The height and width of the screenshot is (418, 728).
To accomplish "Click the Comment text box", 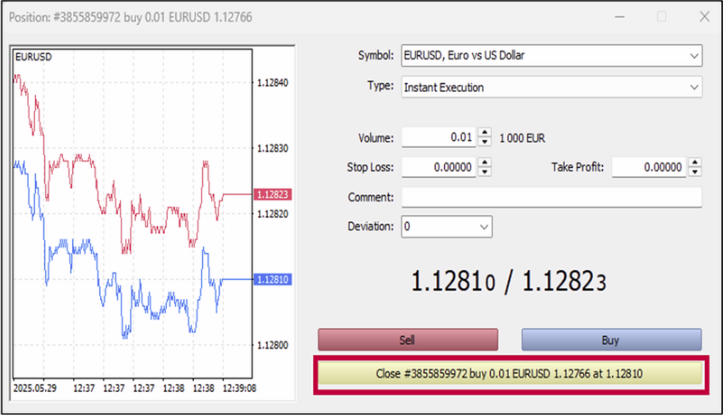I will pyautogui.click(x=551, y=198).
